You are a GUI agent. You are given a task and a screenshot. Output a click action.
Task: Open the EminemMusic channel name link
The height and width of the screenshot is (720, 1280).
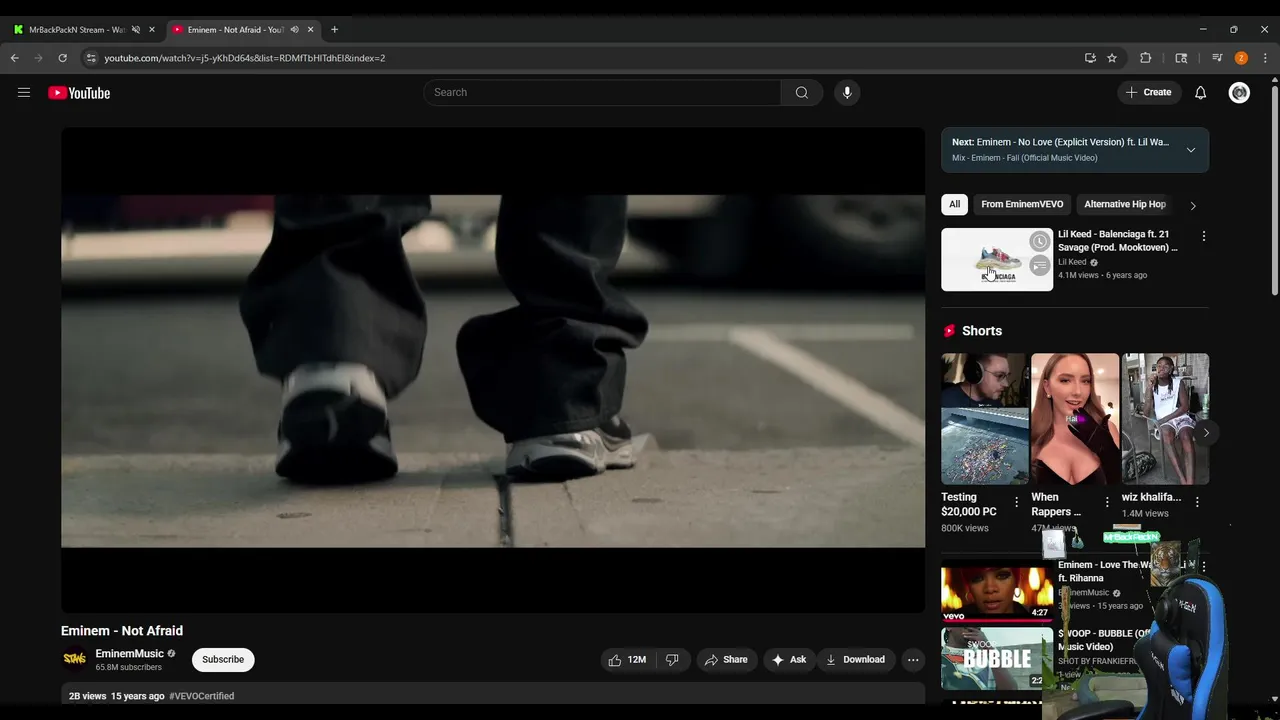click(x=130, y=654)
